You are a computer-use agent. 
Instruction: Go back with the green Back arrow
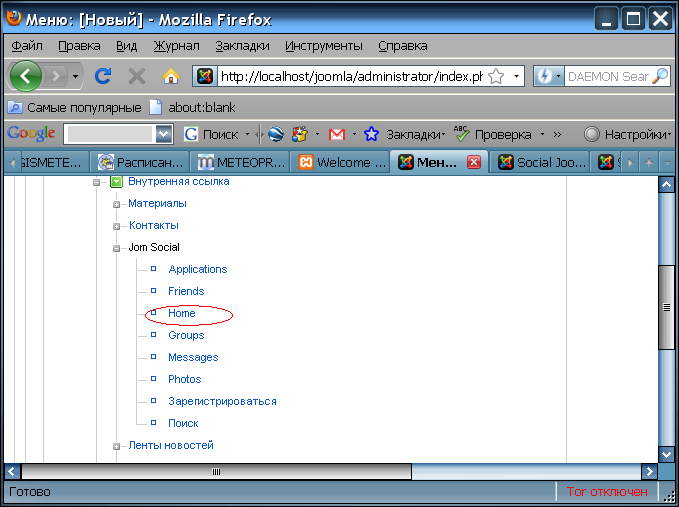pos(26,76)
